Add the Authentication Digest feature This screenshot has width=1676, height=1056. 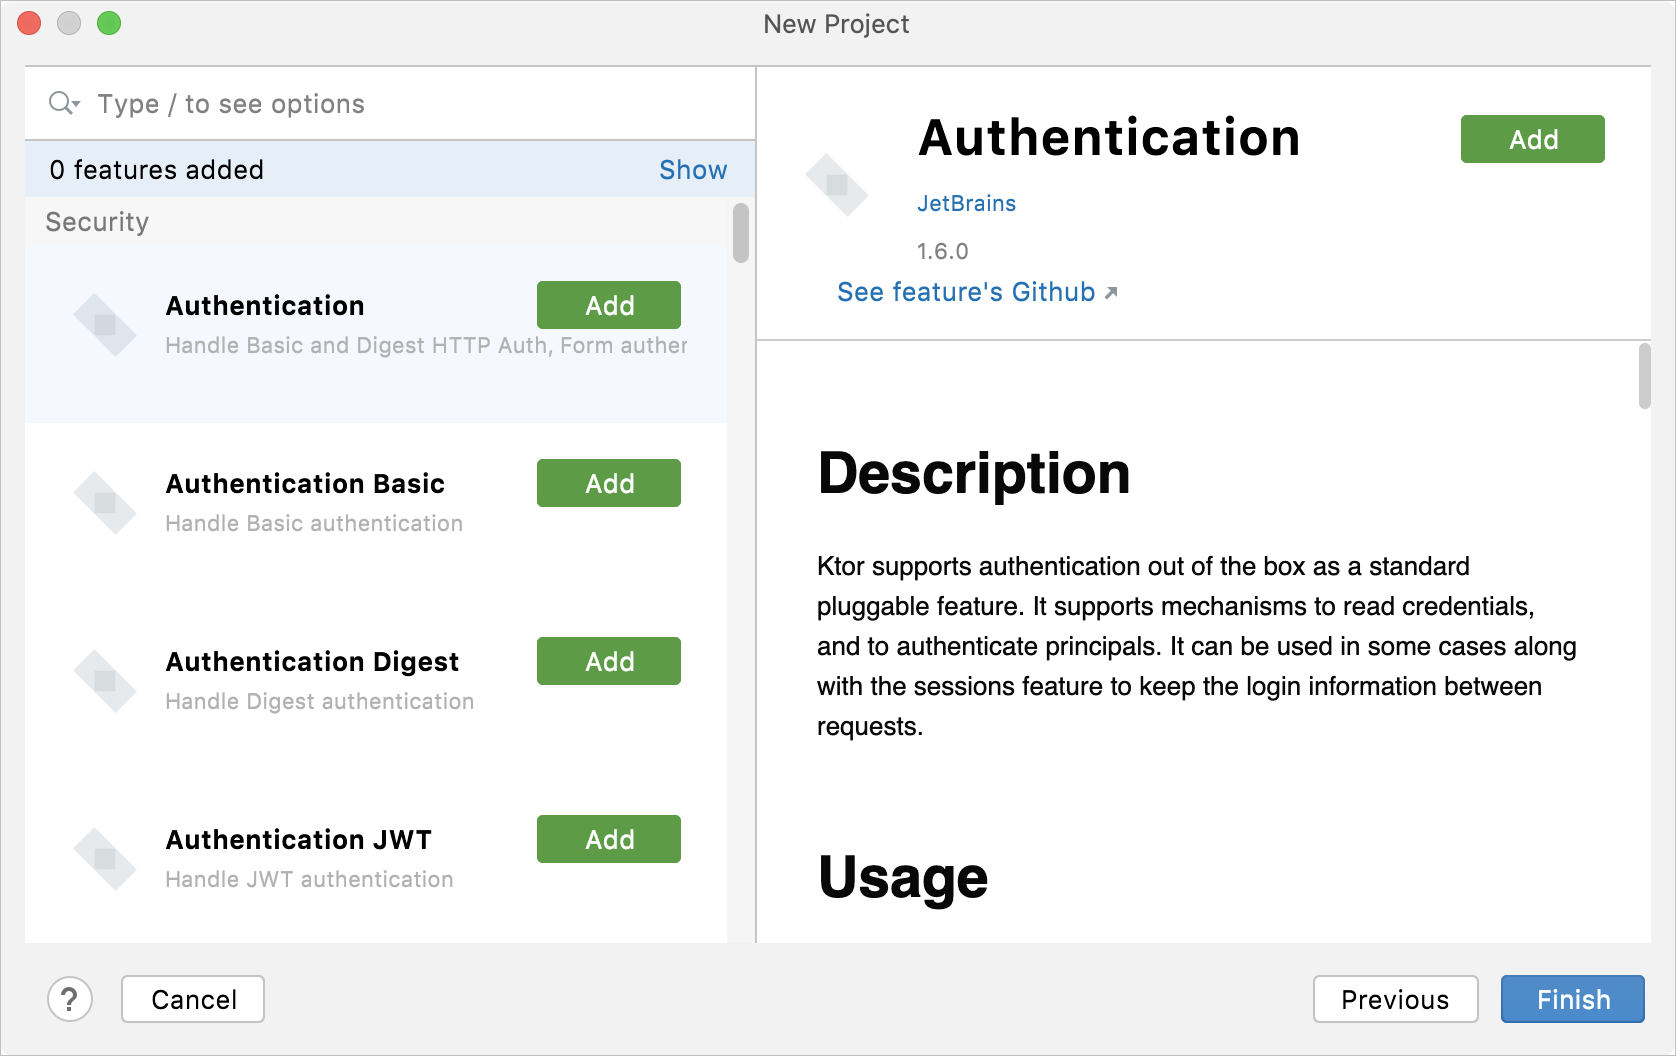coord(608,661)
